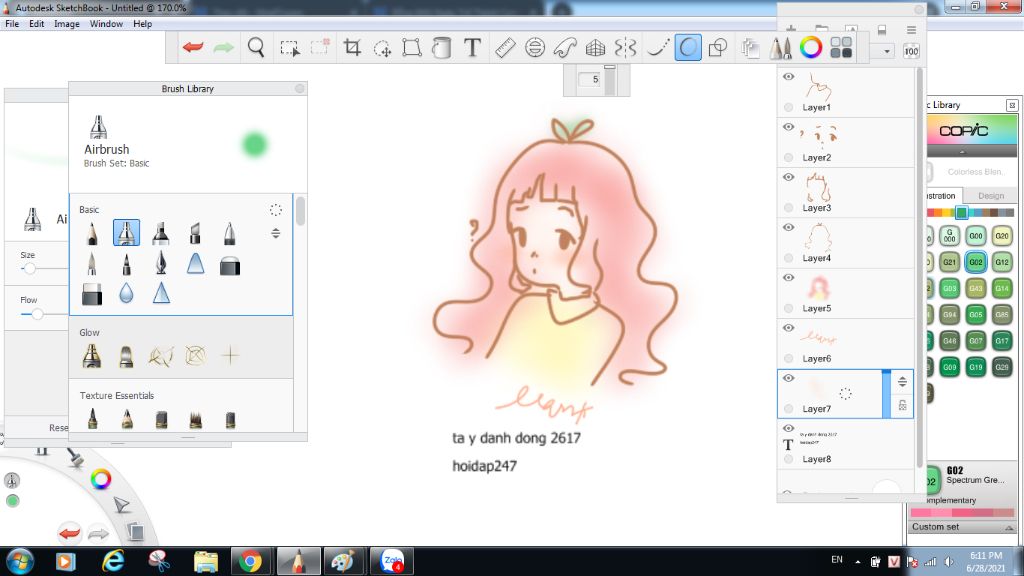The height and width of the screenshot is (576, 1024).
Task: Open the Perspective Guide tool
Action: point(595,48)
